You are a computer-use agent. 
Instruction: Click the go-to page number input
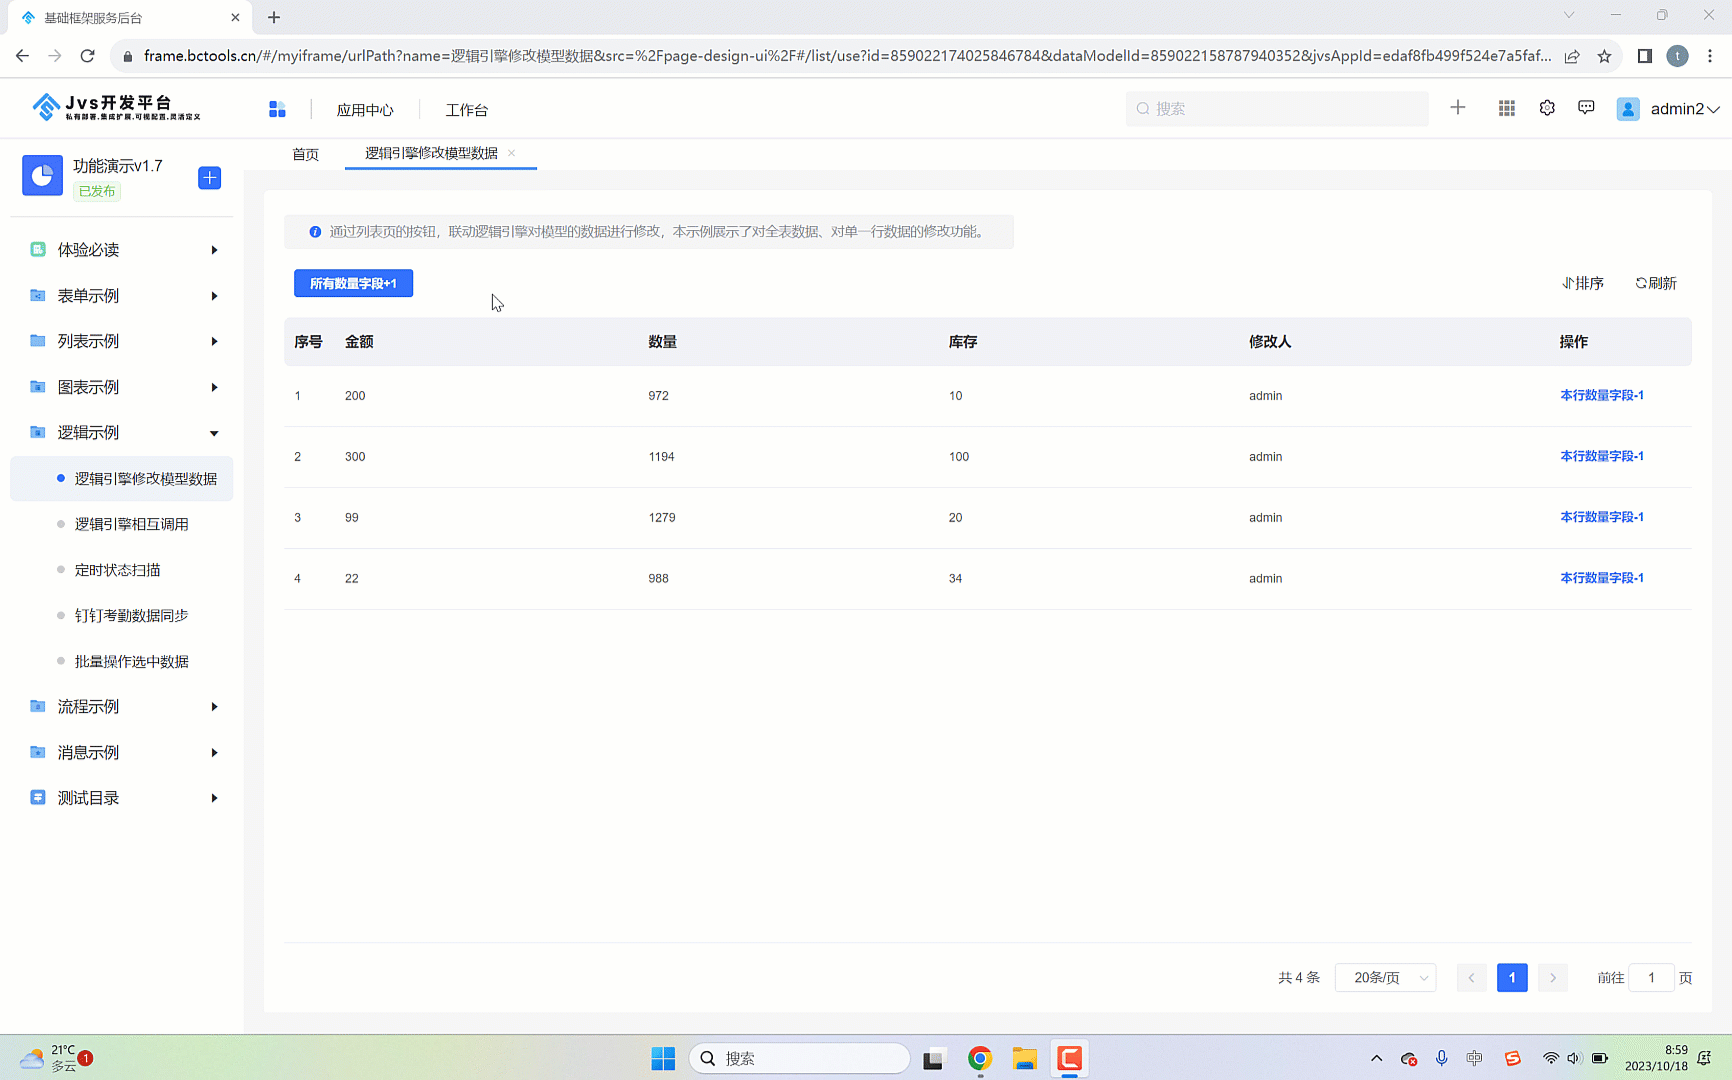[x=1651, y=977]
